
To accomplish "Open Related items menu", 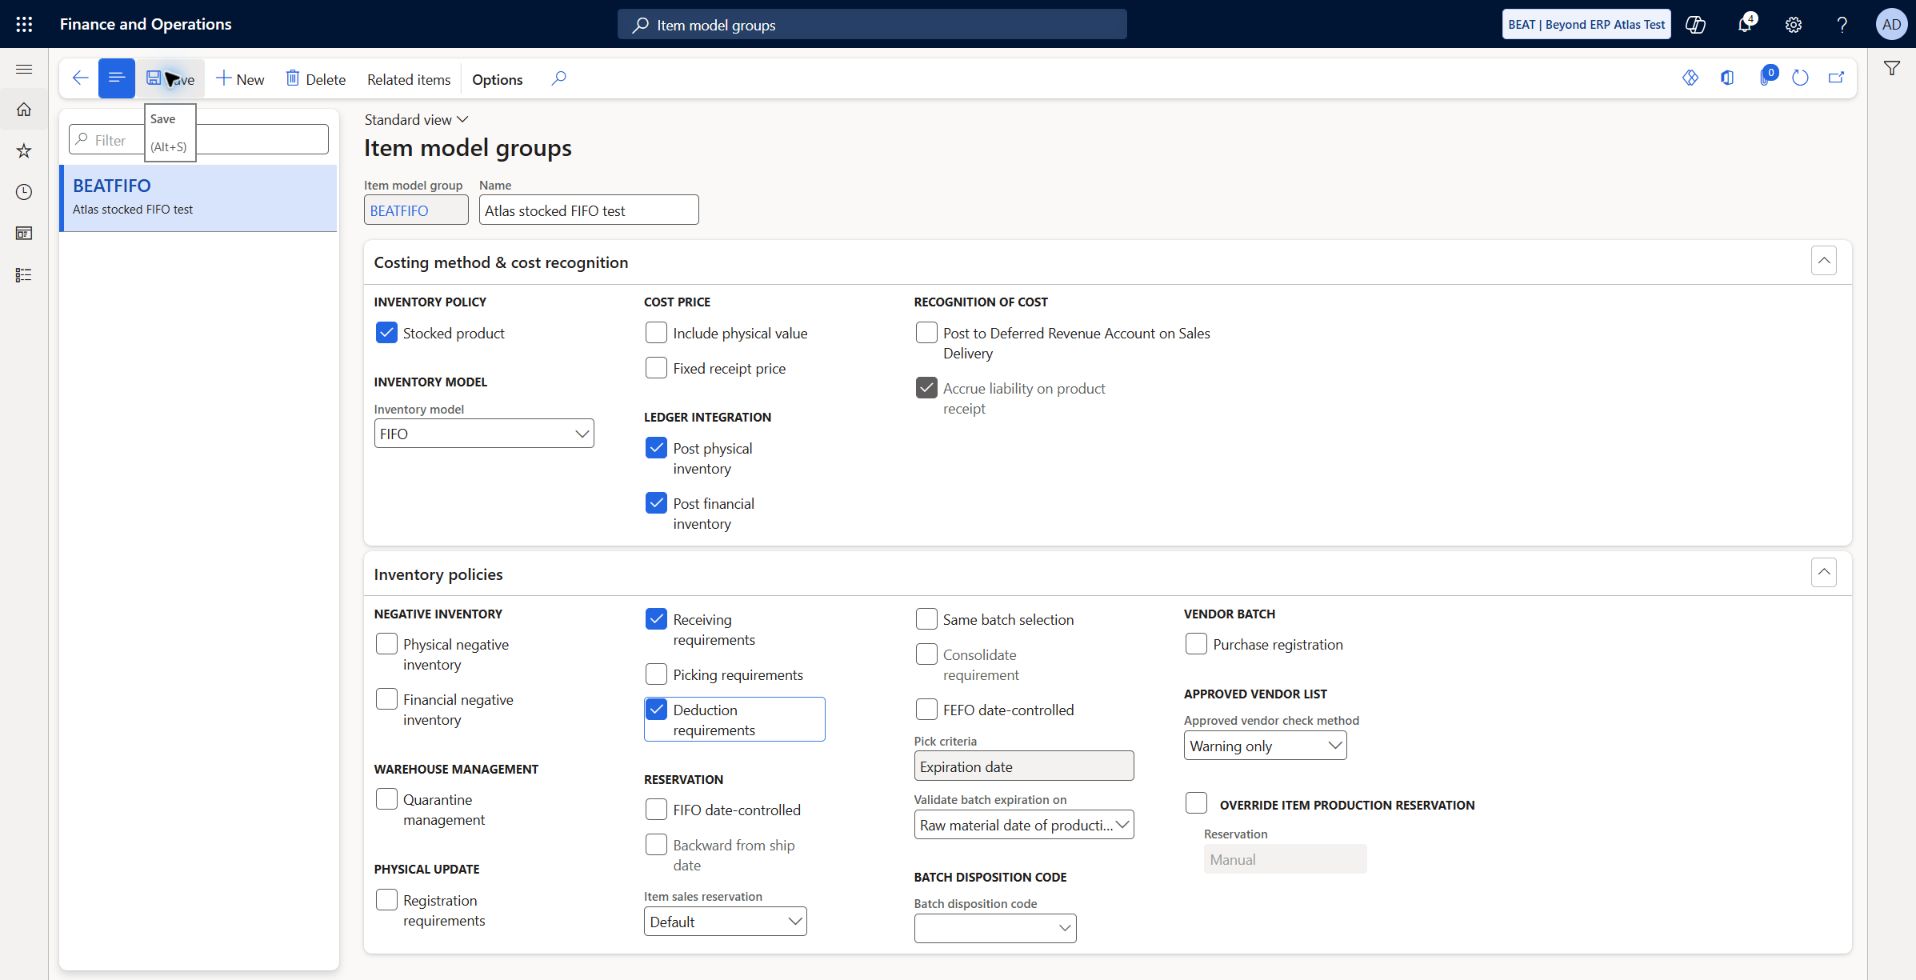I will (408, 79).
